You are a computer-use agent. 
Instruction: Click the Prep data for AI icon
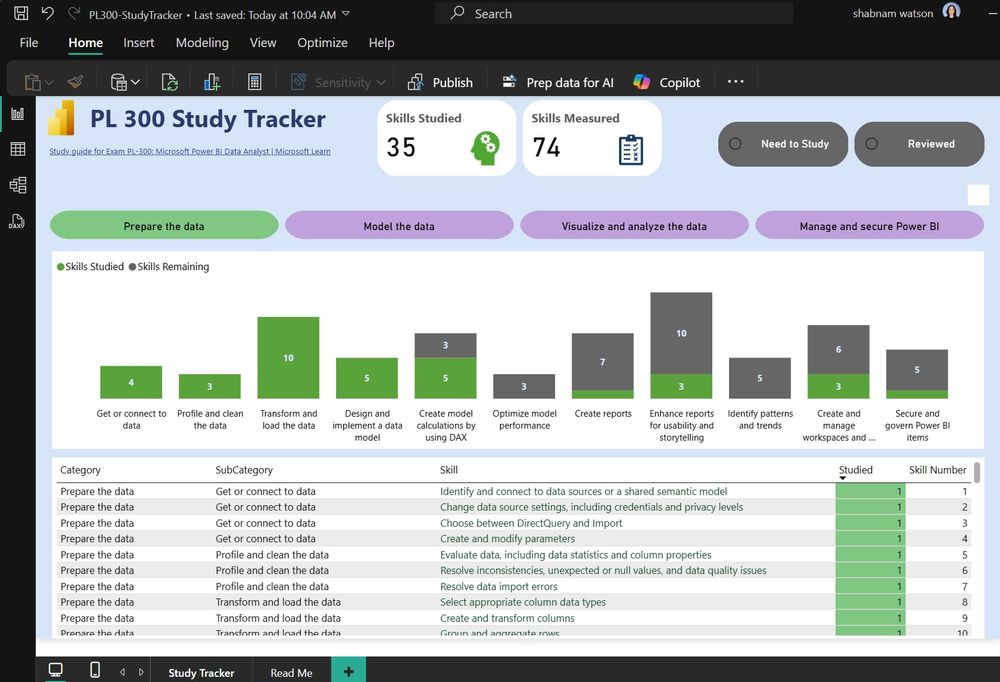tap(509, 82)
